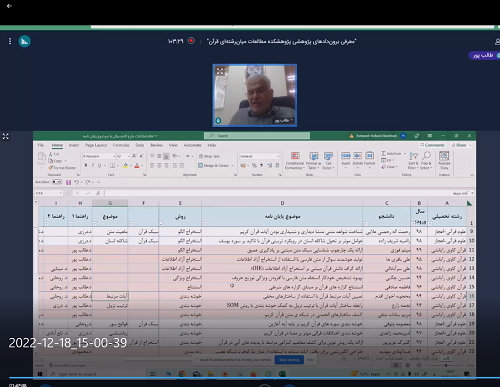Toggle Wrap Text for cells
Image resolution: width=500 pixels, height=387 pixels.
209,156
